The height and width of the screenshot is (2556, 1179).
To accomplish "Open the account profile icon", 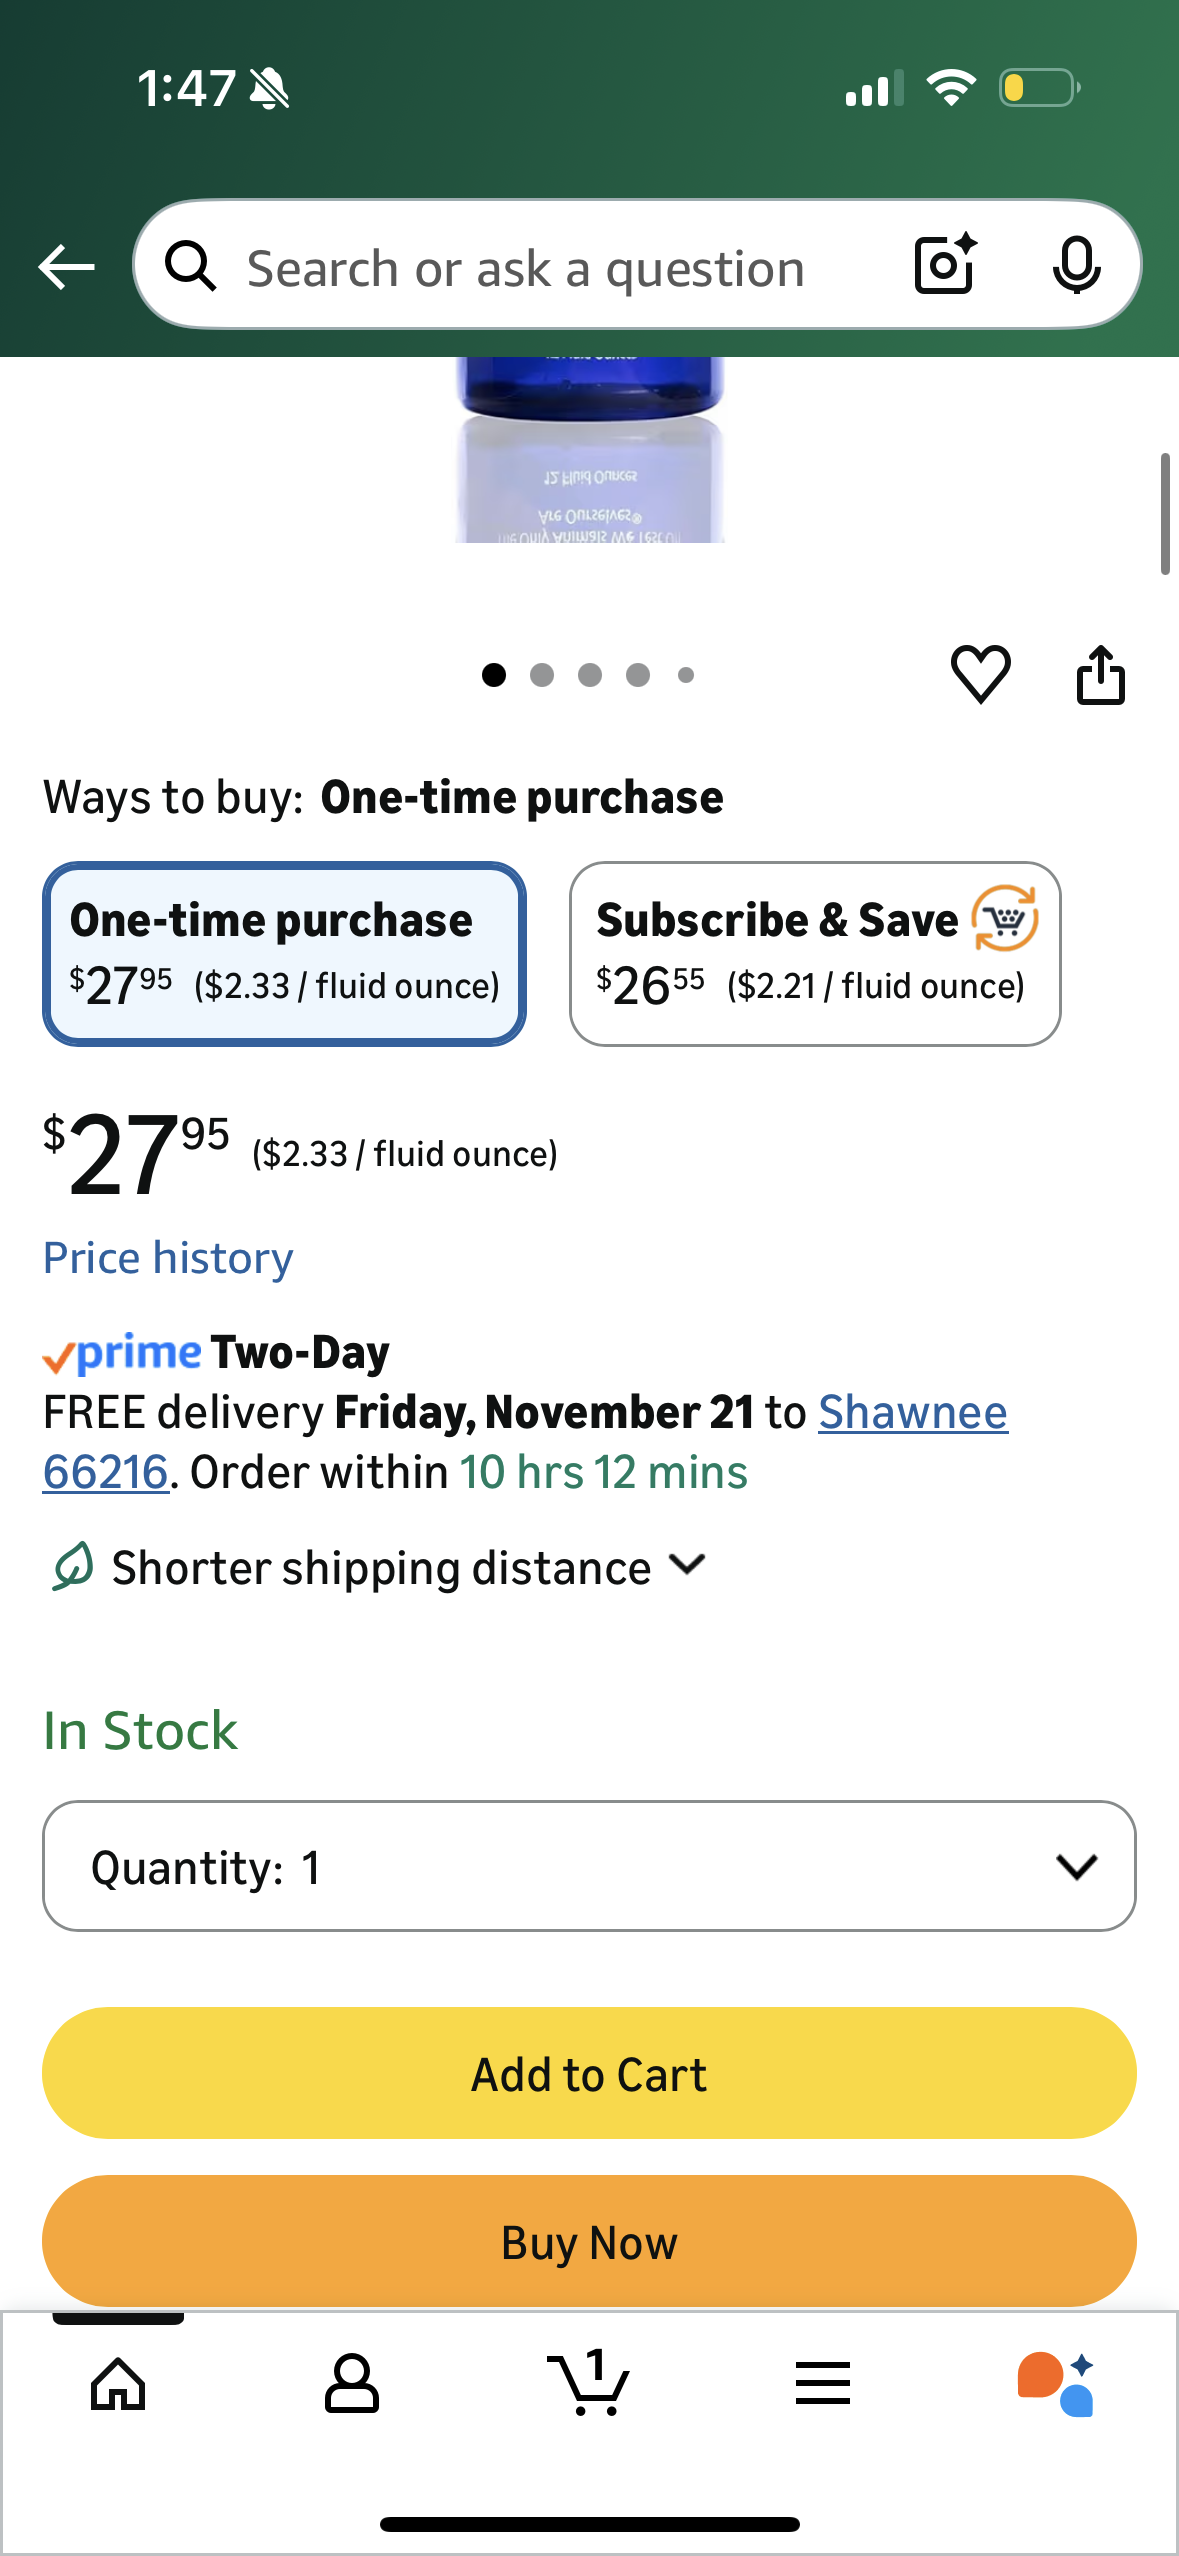I will pyautogui.click(x=352, y=2384).
